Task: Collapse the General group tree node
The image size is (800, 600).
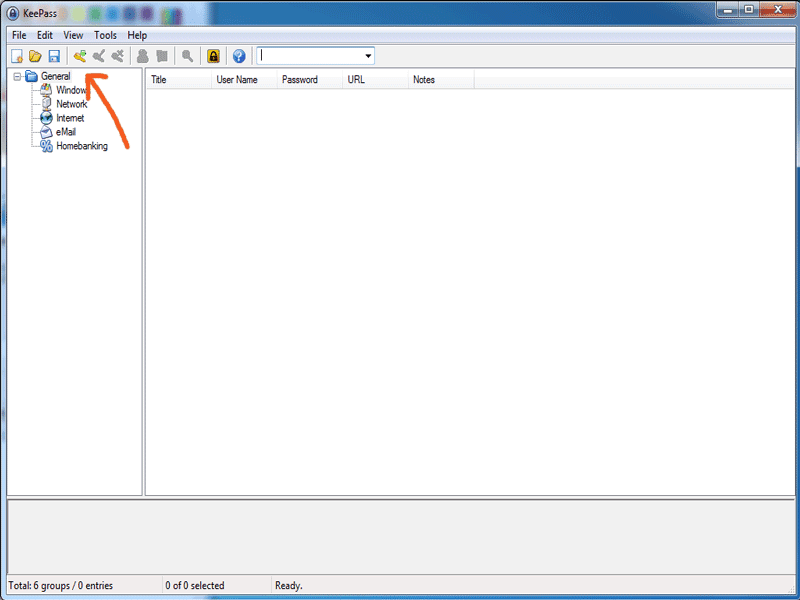Action: point(17,77)
